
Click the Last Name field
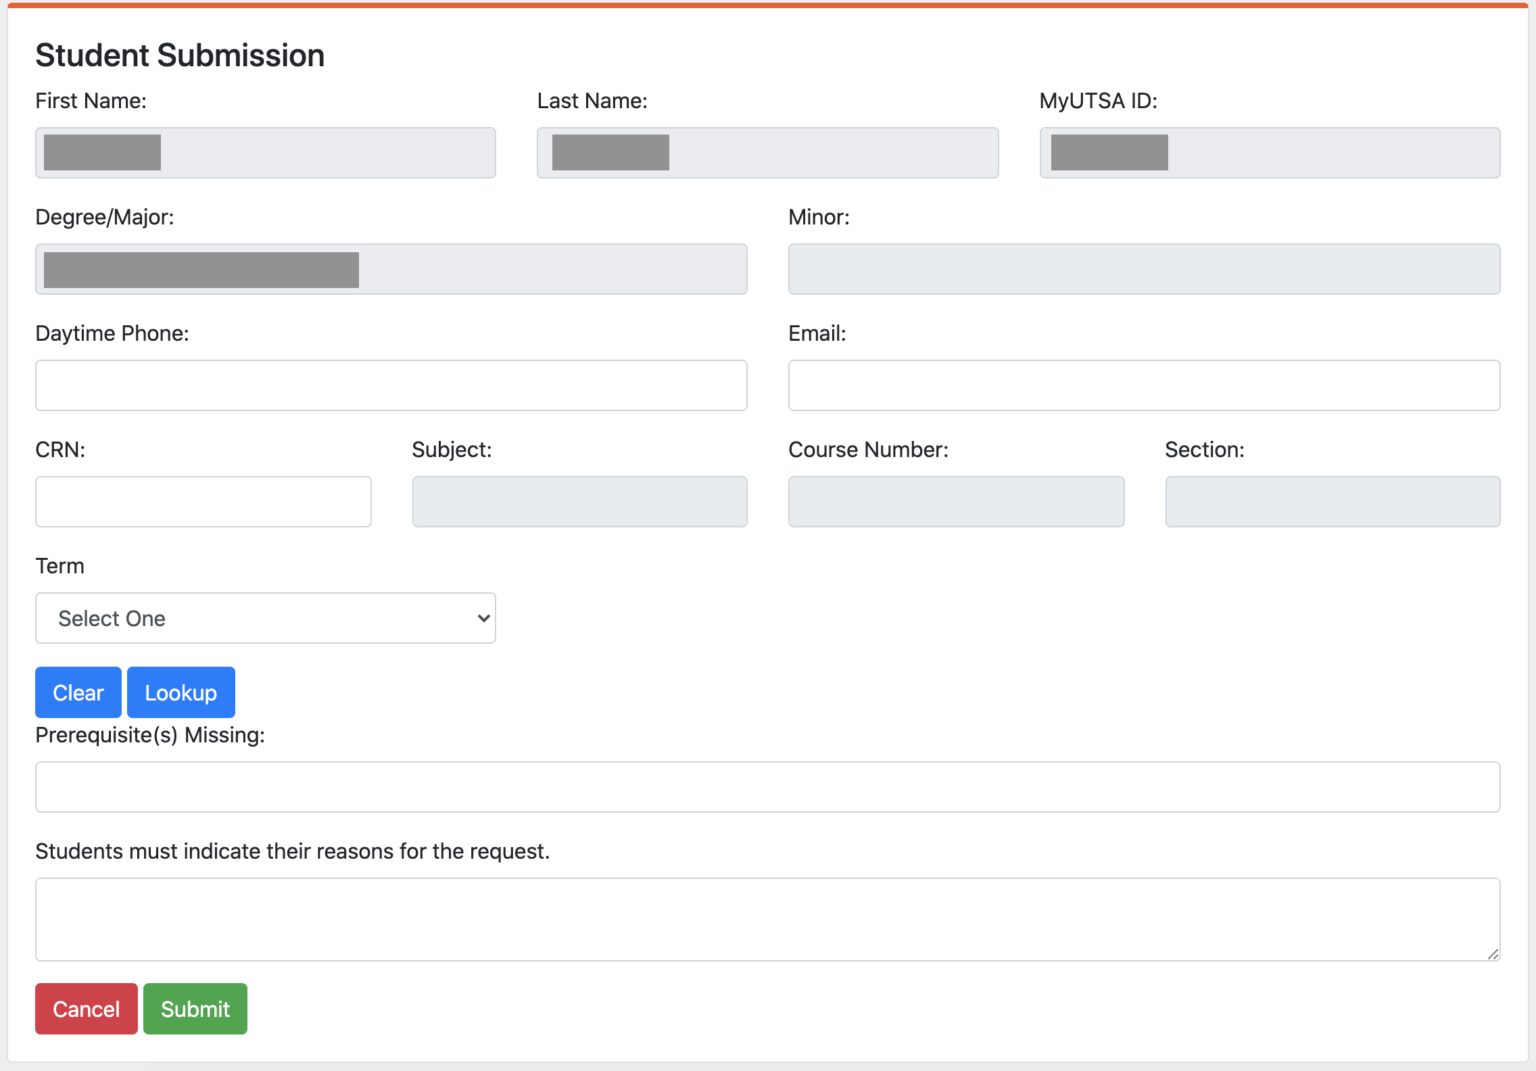(x=767, y=153)
